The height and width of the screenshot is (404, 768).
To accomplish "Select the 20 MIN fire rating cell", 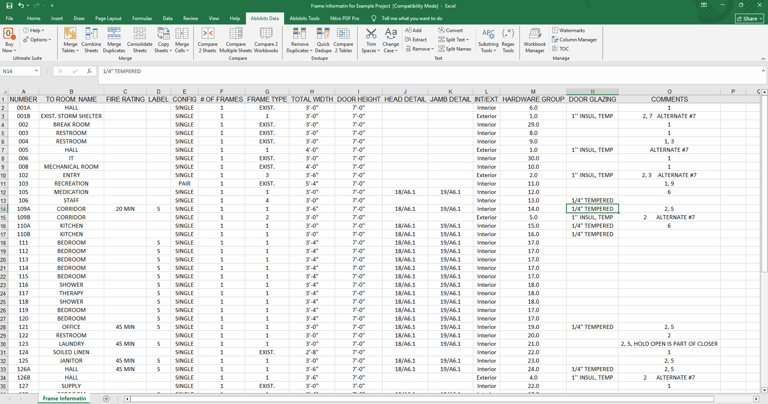I will pyautogui.click(x=125, y=209).
